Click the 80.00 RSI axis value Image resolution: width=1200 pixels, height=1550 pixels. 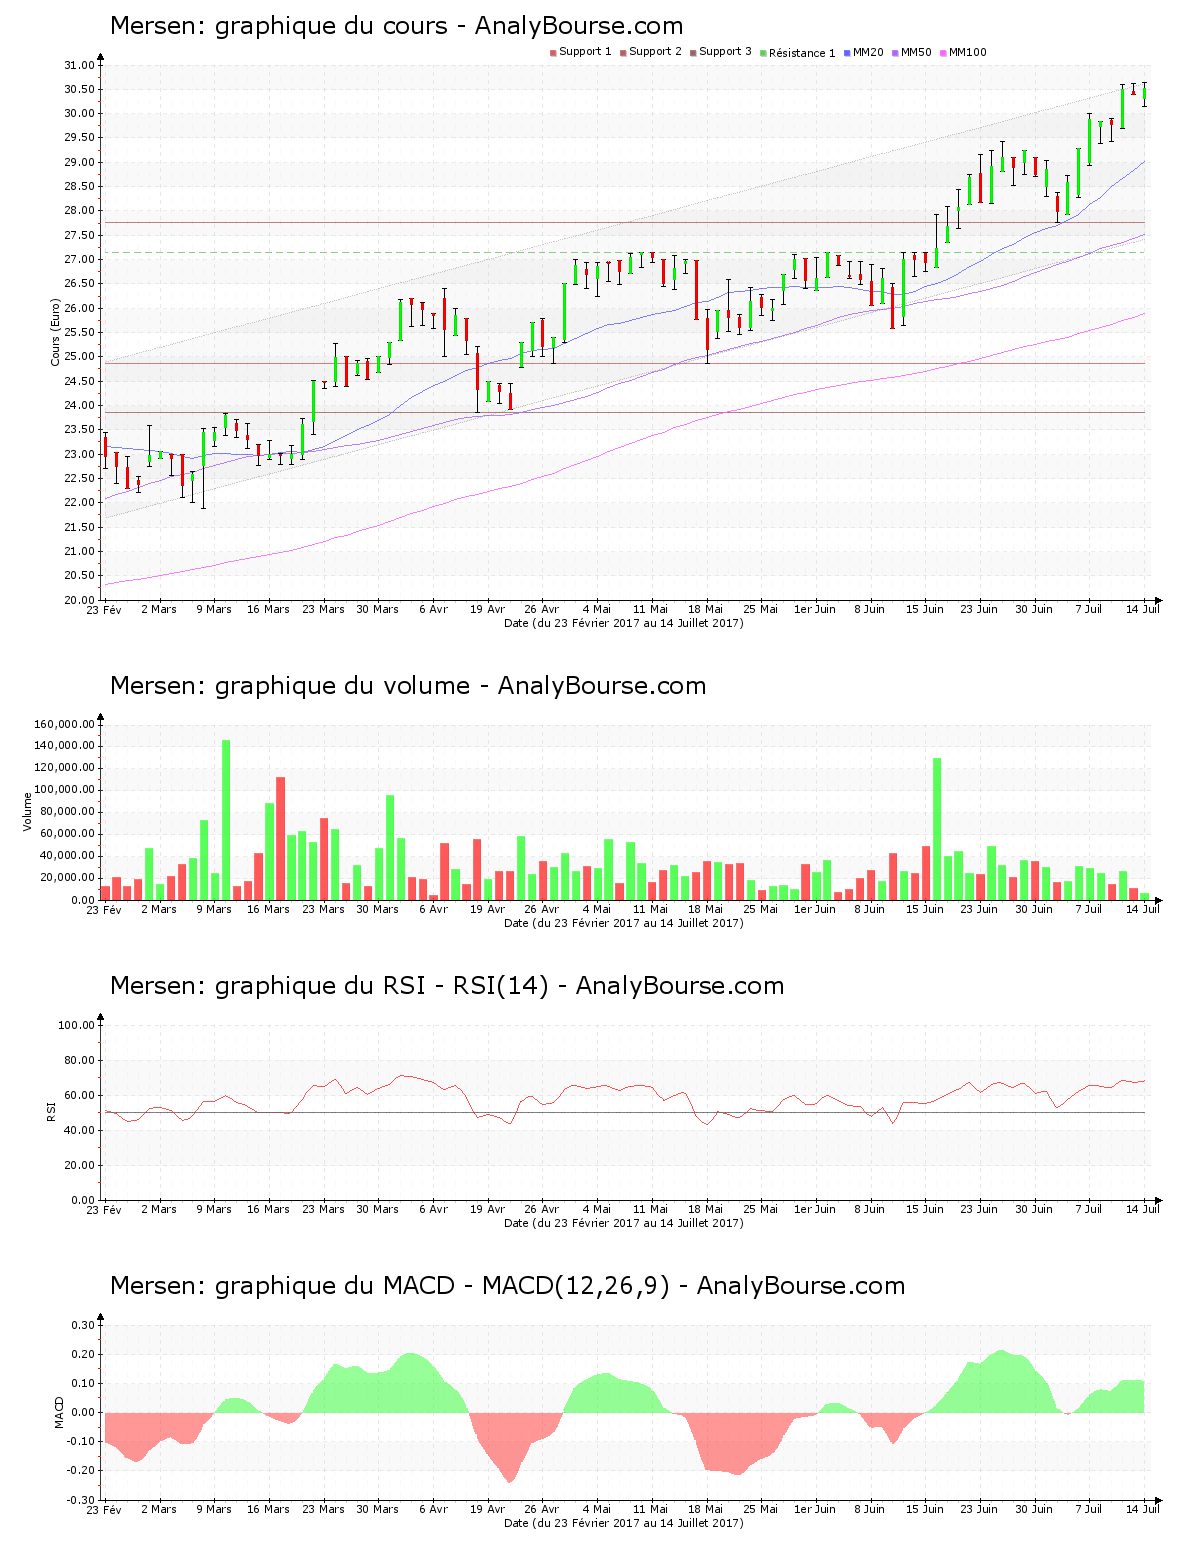[x=79, y=1060]
